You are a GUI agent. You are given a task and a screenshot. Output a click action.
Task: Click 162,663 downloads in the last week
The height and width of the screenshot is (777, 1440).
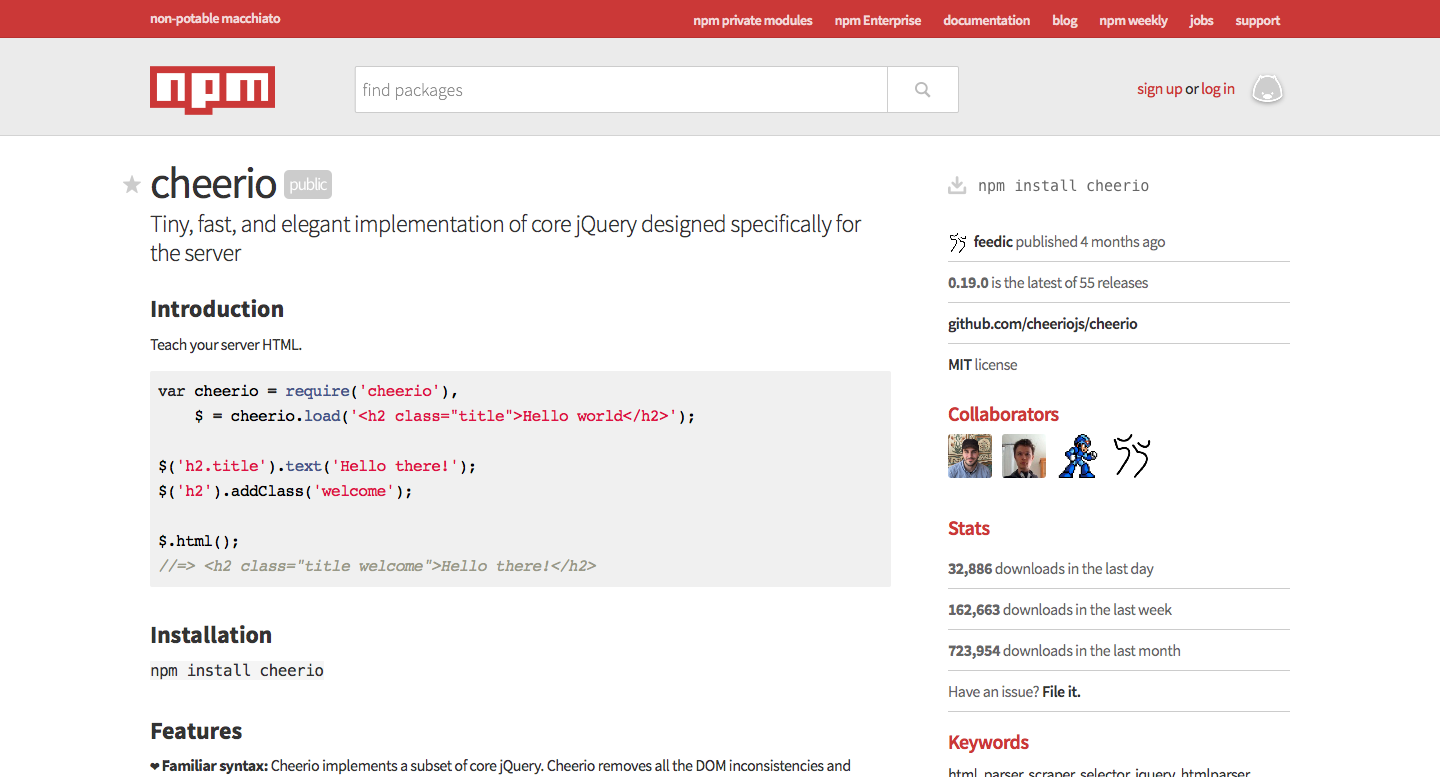coord(1060,610)
